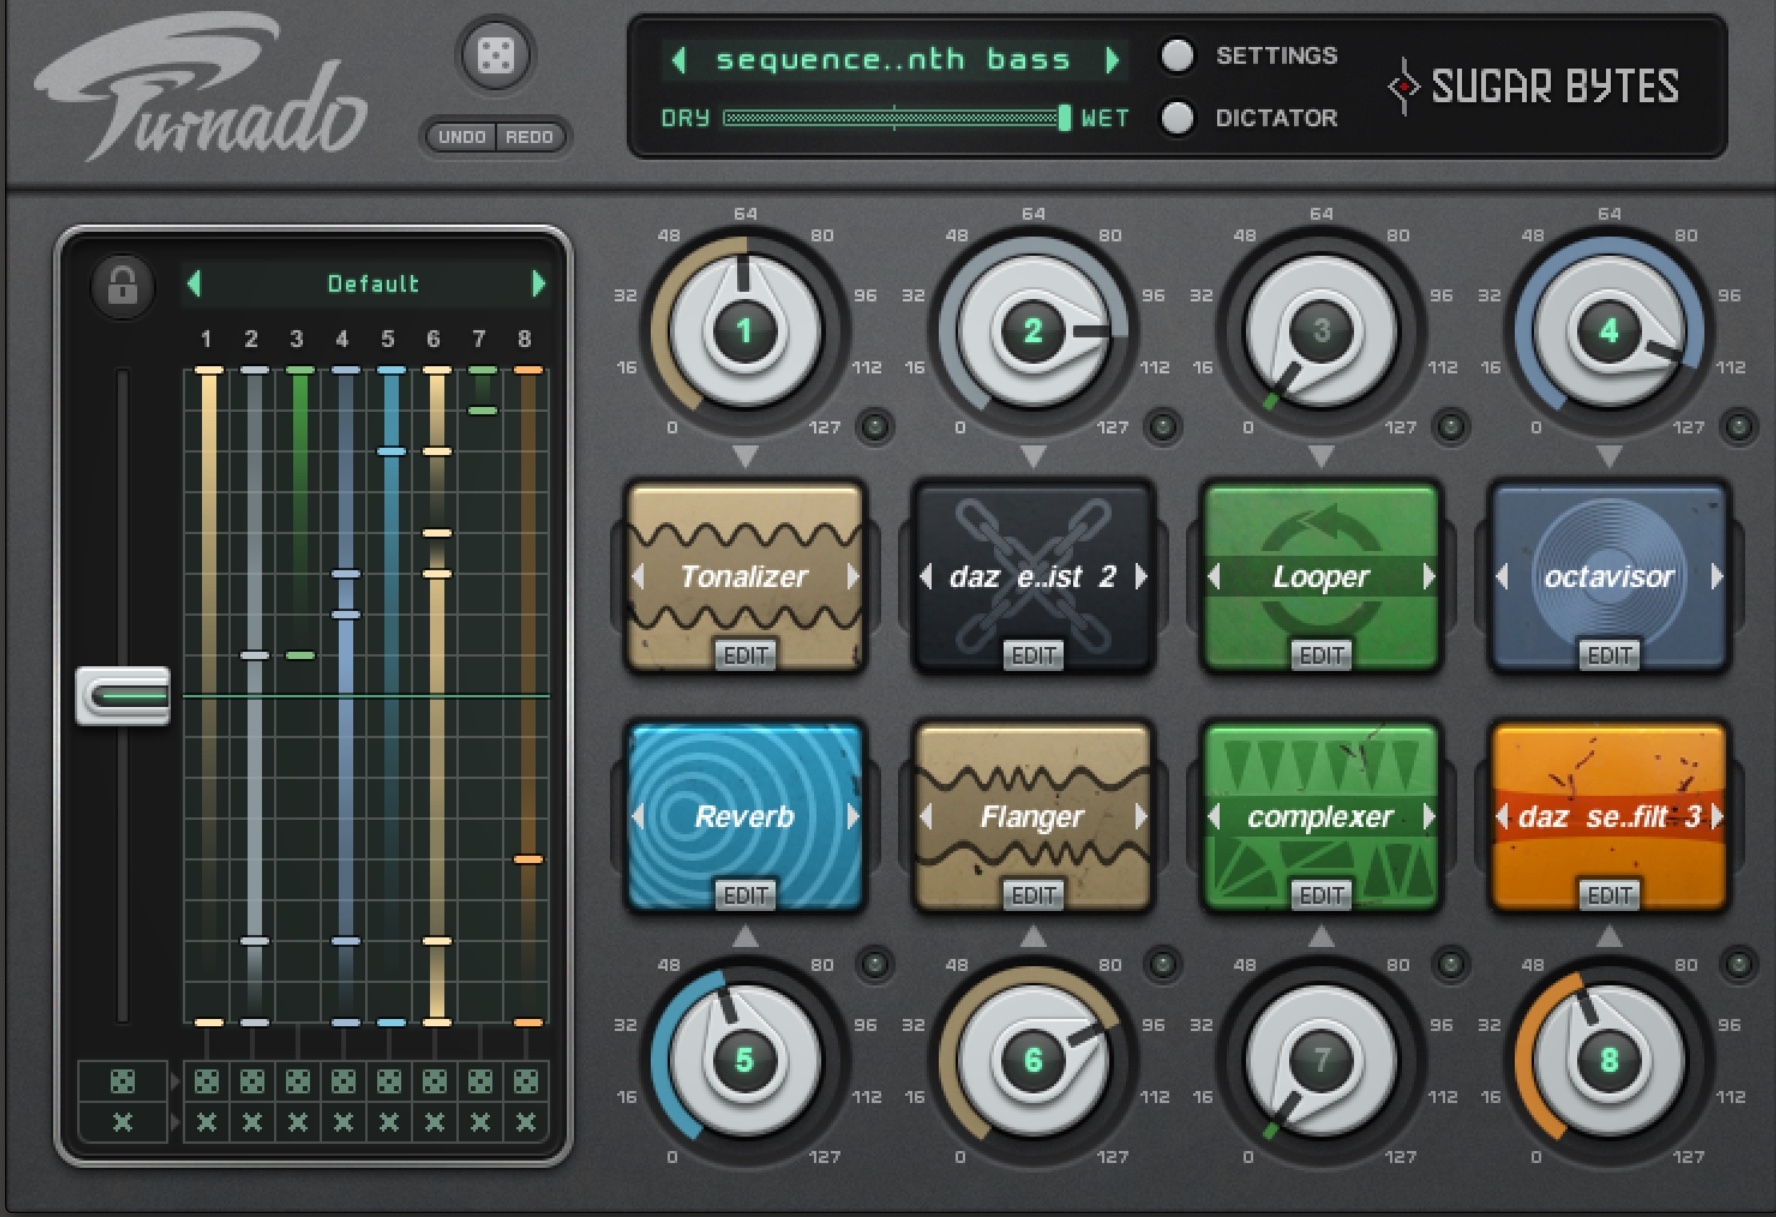Select next Dictator preset after Default

(539, 284)
